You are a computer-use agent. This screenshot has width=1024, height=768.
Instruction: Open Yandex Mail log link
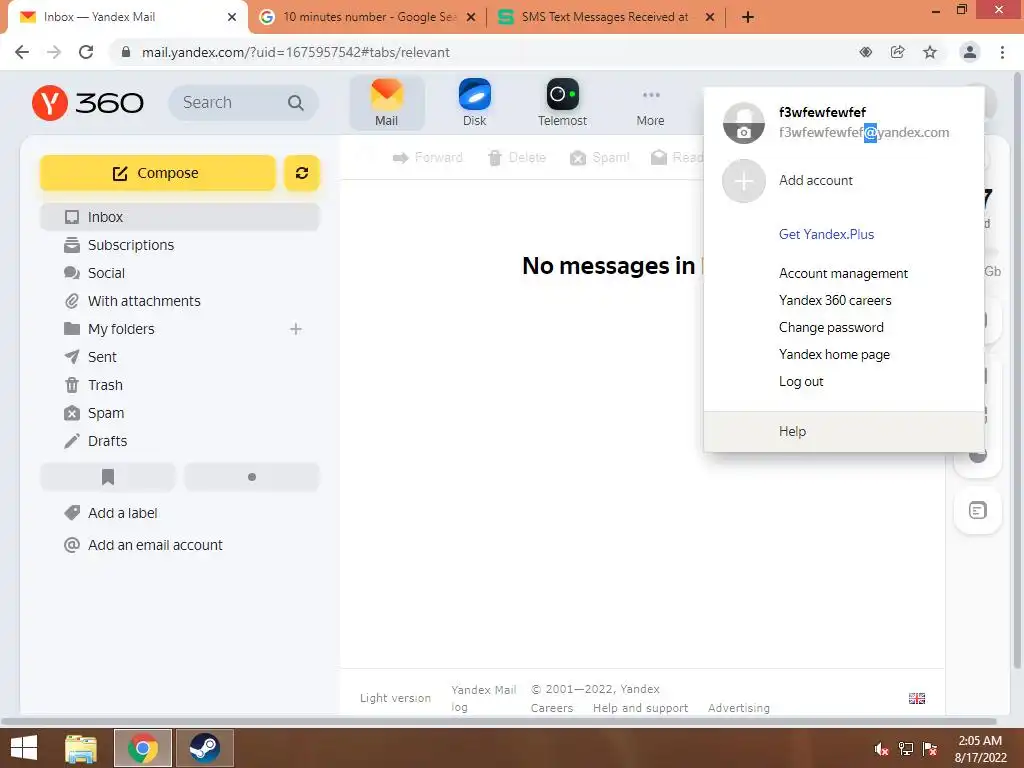click(x=483, y=698)
